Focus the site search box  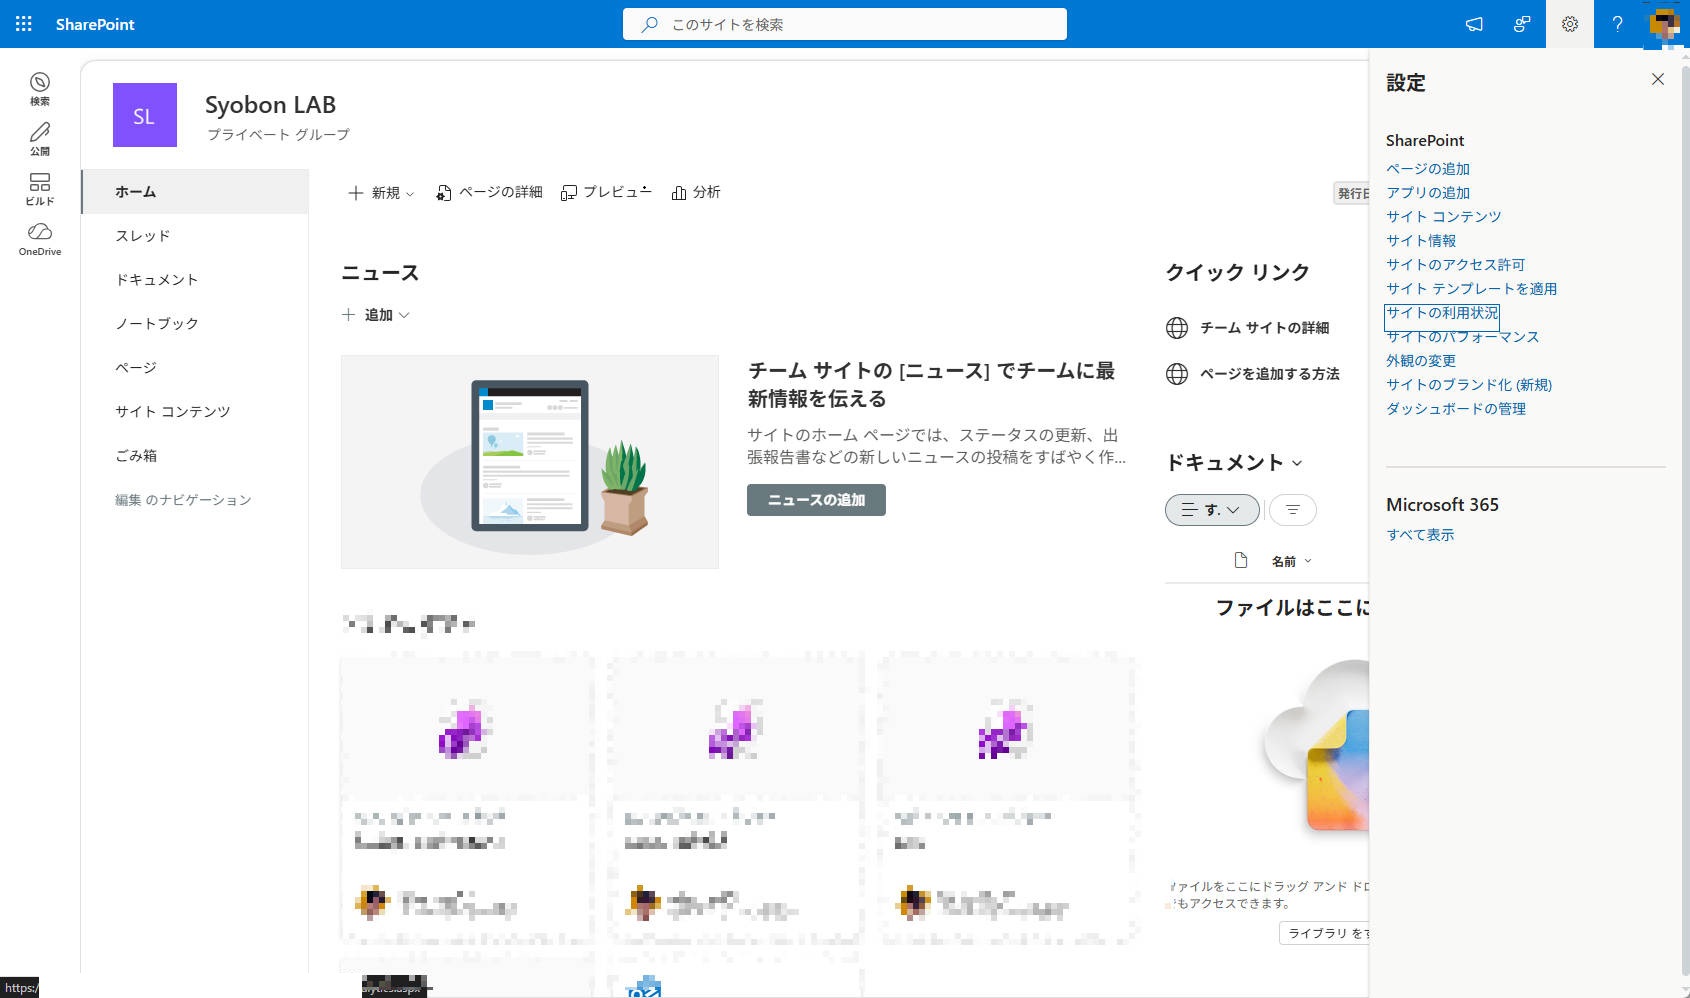844,24
